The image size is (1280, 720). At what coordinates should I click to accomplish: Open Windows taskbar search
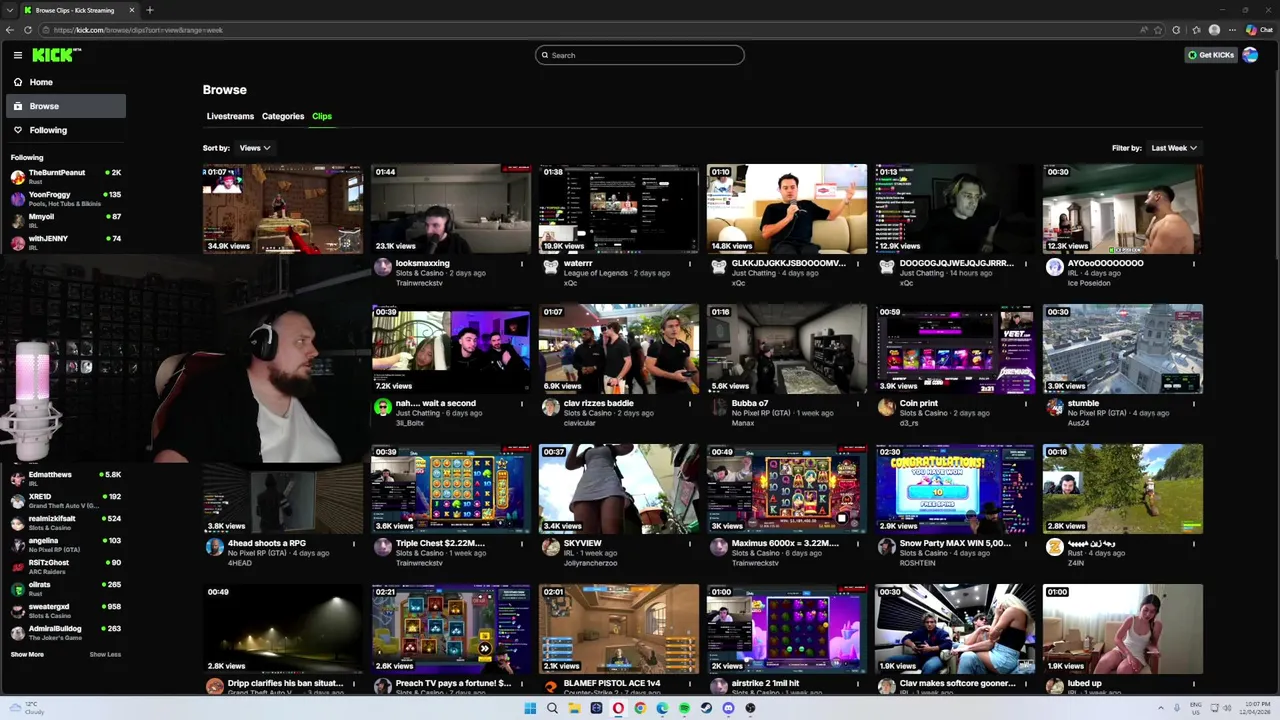[552, 708]
